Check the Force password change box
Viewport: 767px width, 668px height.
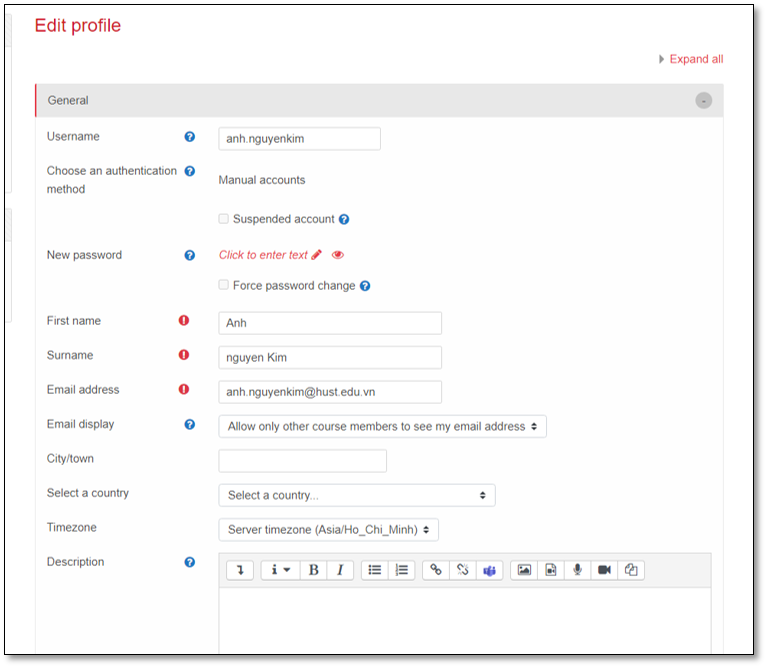(224, 285)
